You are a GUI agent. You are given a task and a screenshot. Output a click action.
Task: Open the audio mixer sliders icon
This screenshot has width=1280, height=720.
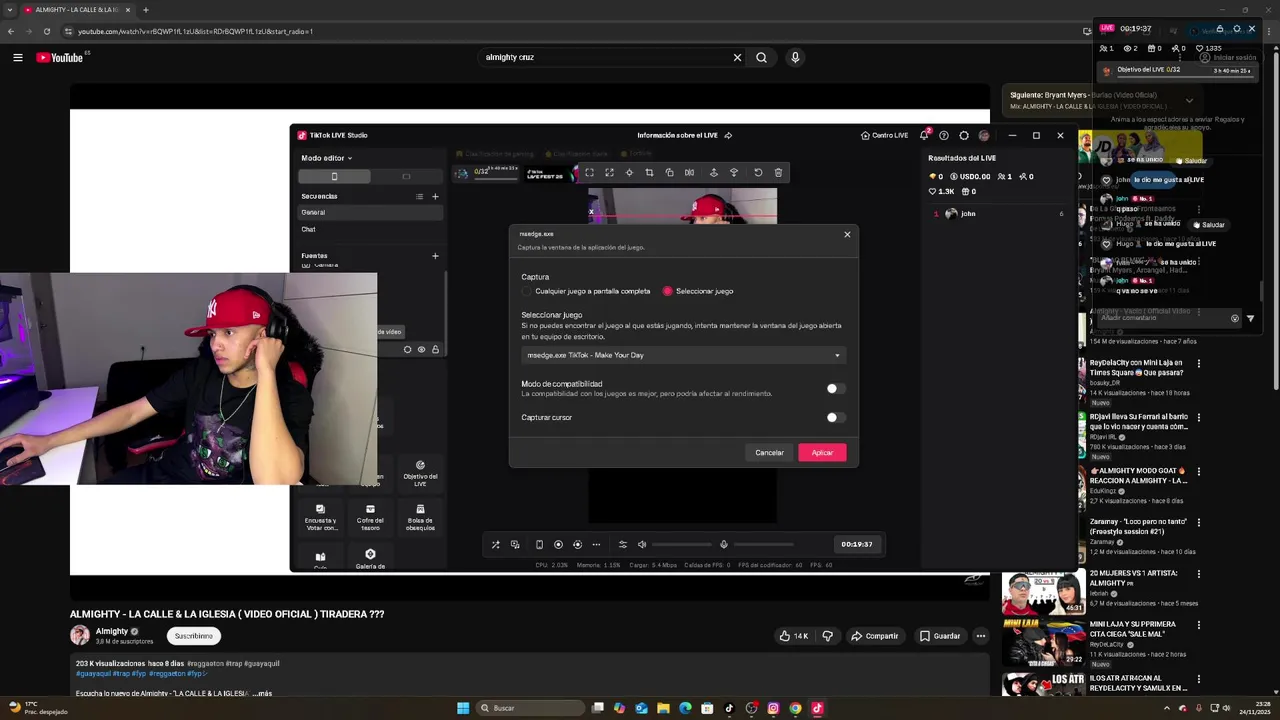tap(622, 544)
